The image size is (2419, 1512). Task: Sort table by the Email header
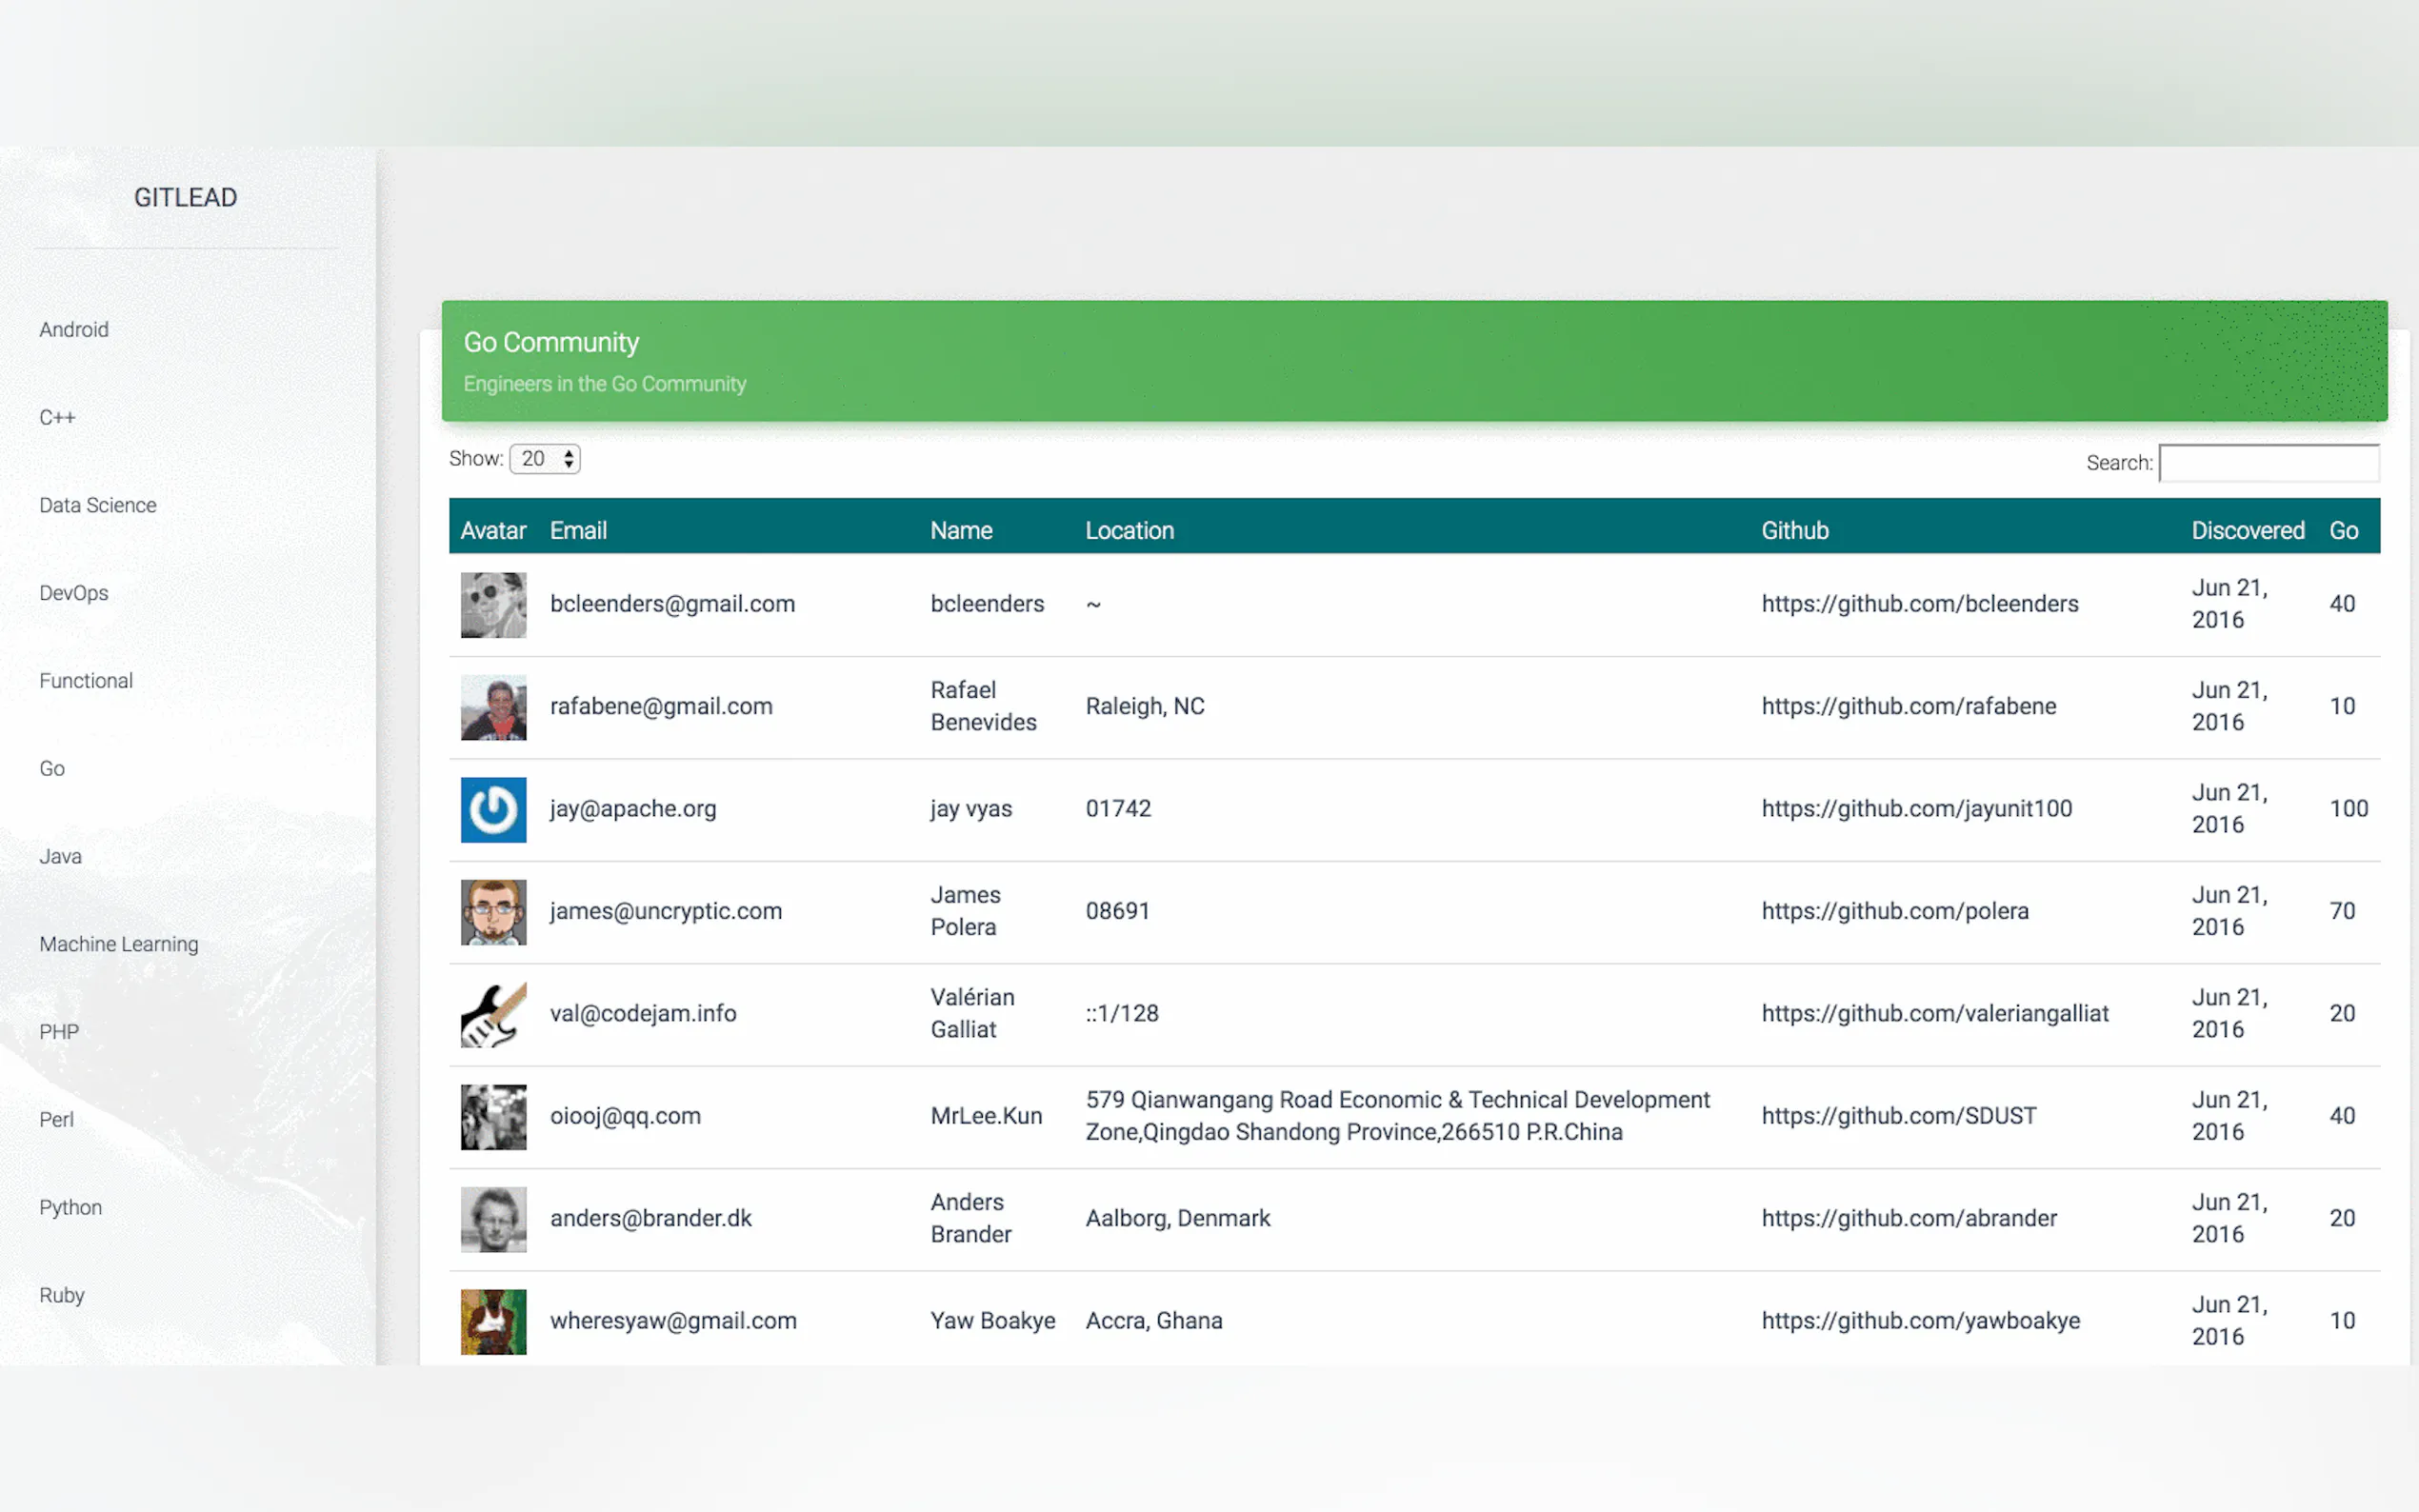[578, 531]
